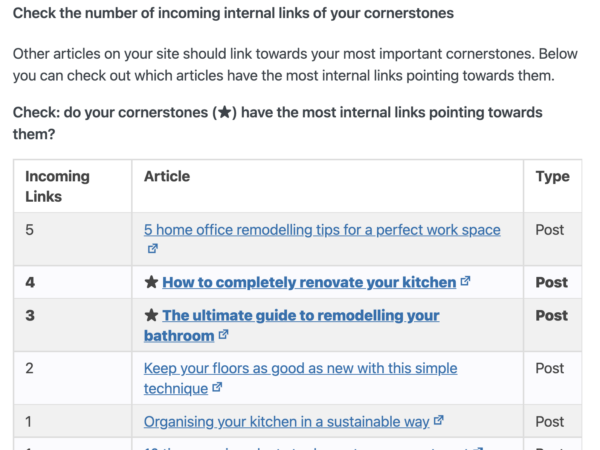Open 'Keep your floors as good as new' article

(300, 378)
